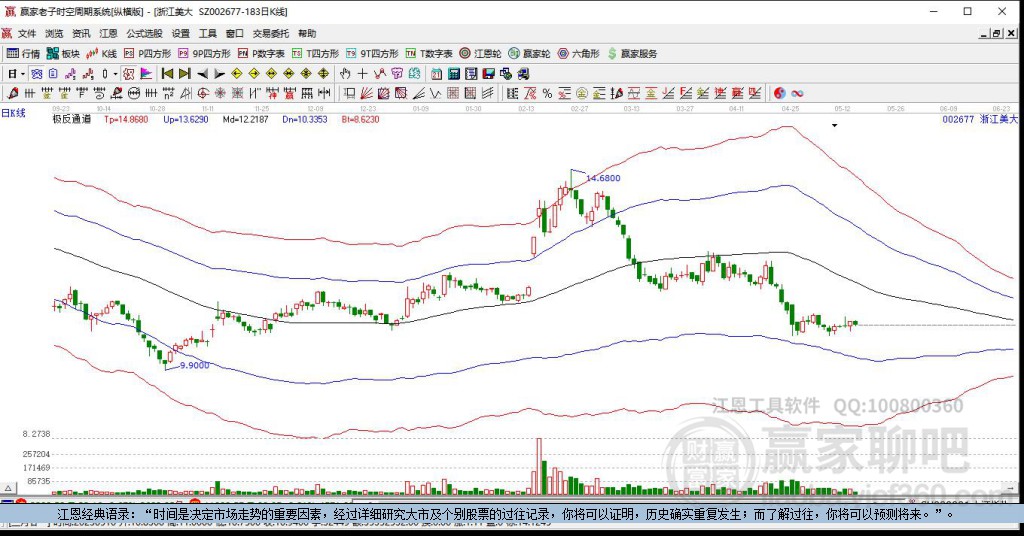Viewport: 1024px width, 536px height.
Task: Switch to the K线 chart view
Action: 102,54
